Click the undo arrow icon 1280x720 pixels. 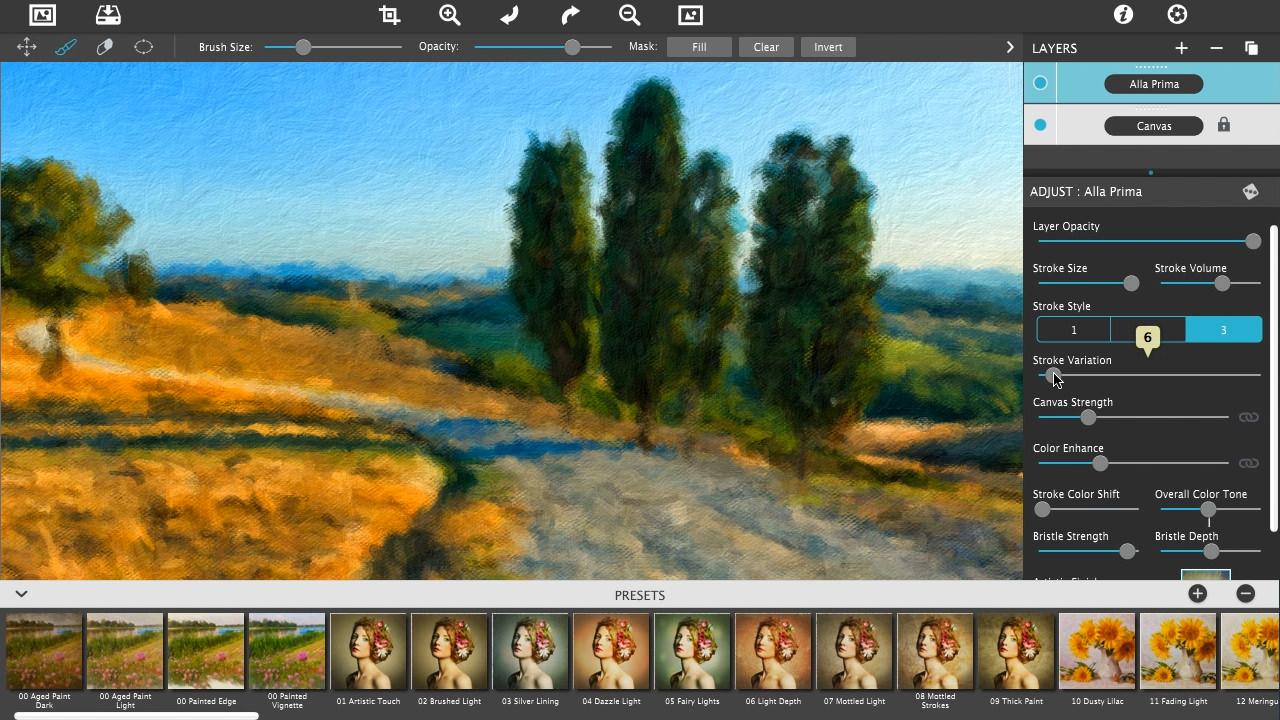click(x=509, y=15)
